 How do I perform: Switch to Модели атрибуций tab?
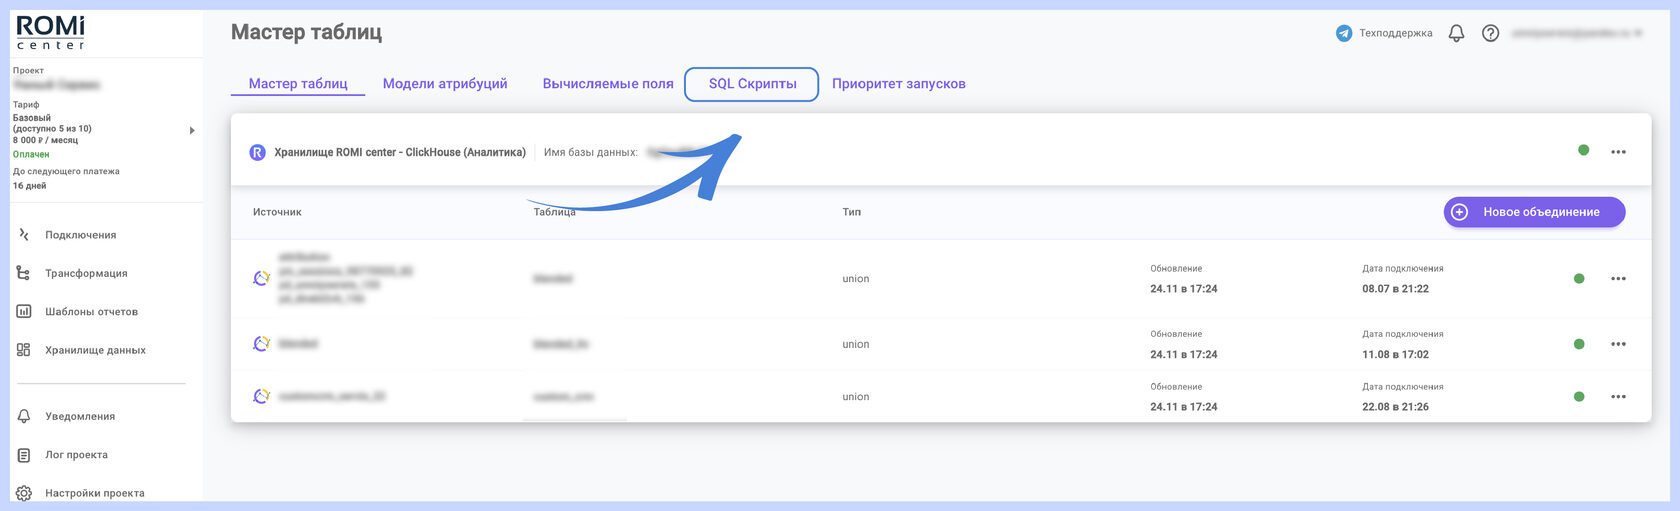click(445, 84)
